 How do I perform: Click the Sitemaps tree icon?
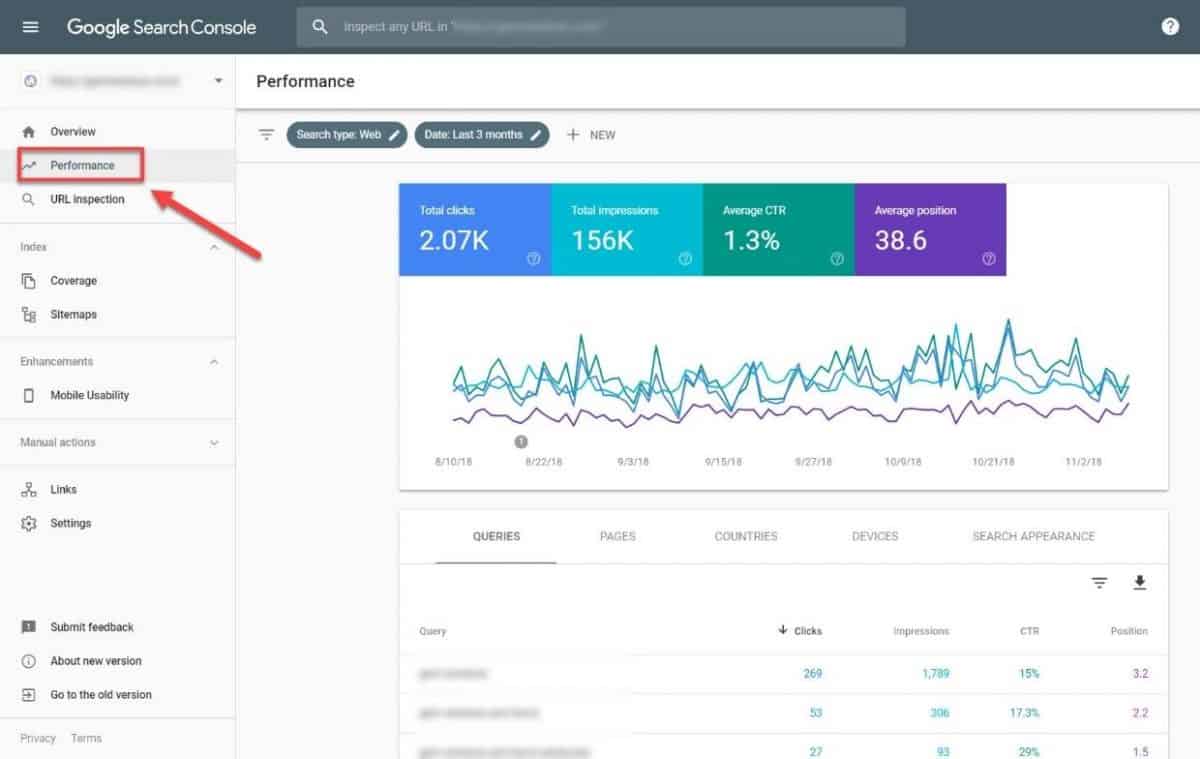(x=29, y=314)
